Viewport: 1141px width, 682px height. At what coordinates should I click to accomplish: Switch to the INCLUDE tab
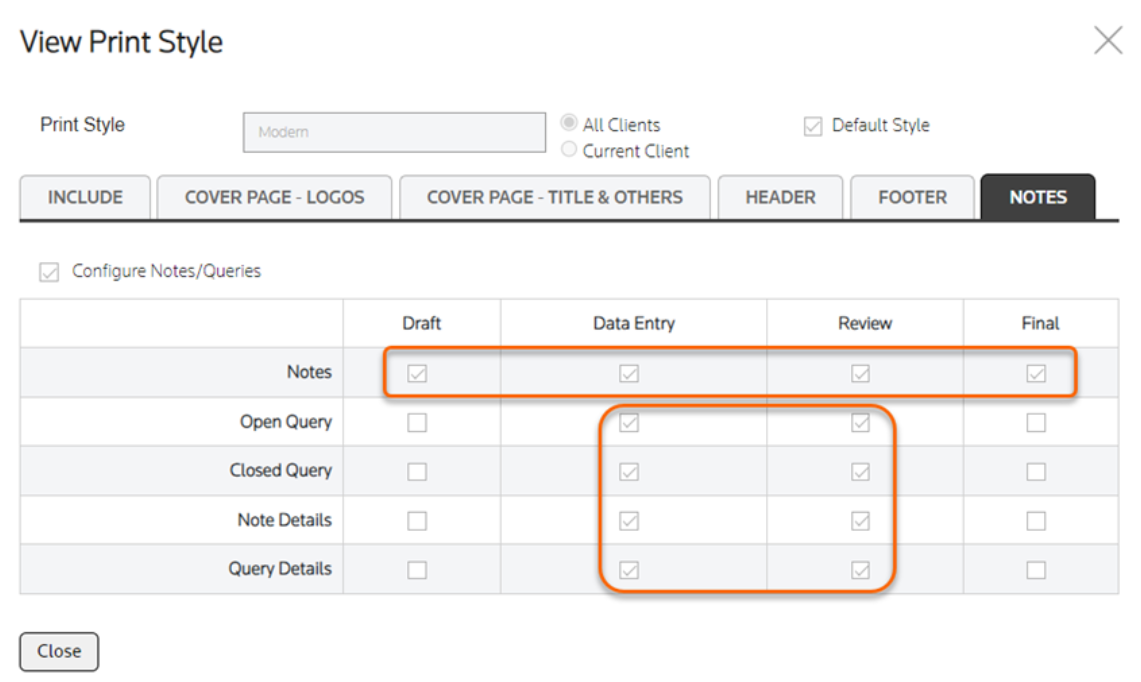click(x=85, y=197)
